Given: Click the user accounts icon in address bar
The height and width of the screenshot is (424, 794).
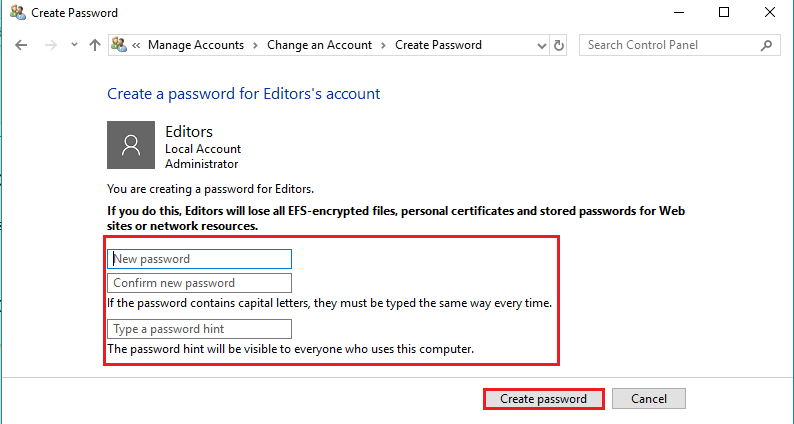Looking at the screenshot, I should pos(119,45).
